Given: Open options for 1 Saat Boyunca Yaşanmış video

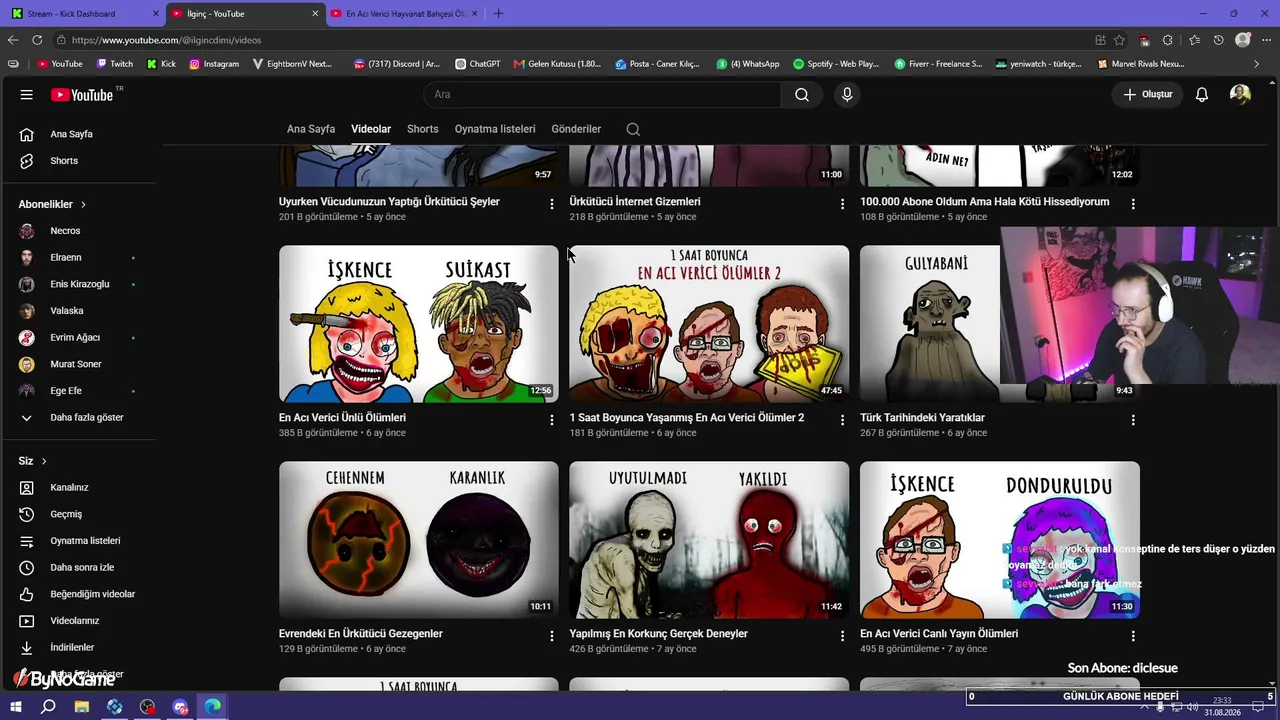Looking at the screenshot, I should pyautogui.click(x=842, y=420).
